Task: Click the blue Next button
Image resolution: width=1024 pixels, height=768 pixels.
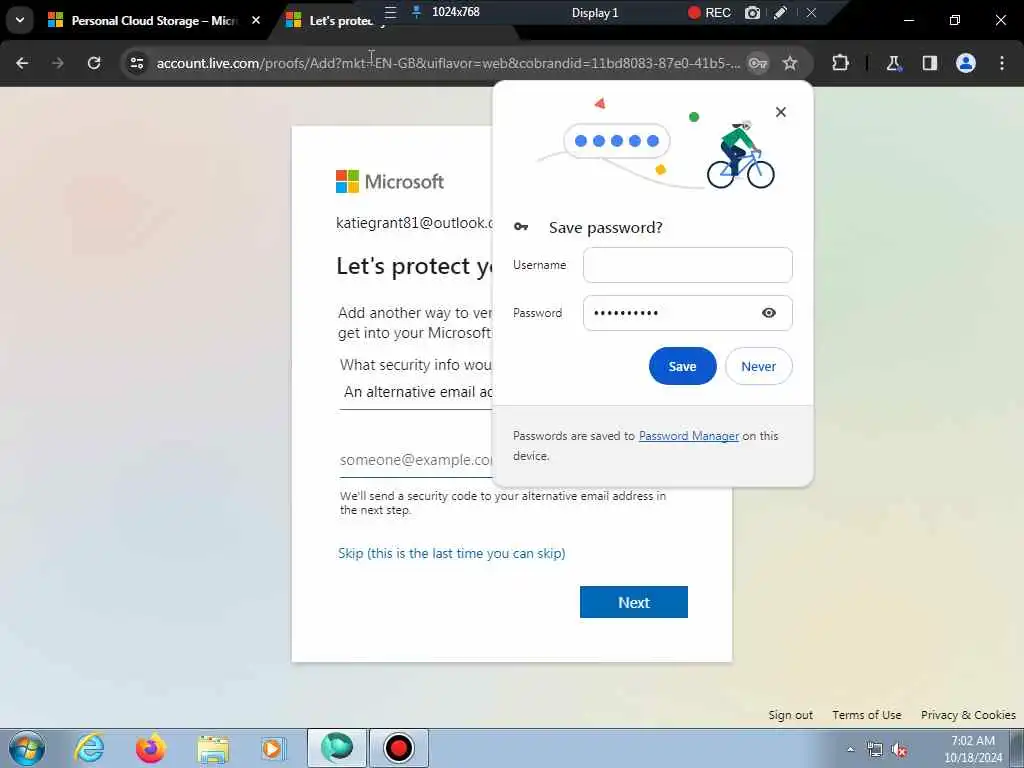Action: coord(633,601)
